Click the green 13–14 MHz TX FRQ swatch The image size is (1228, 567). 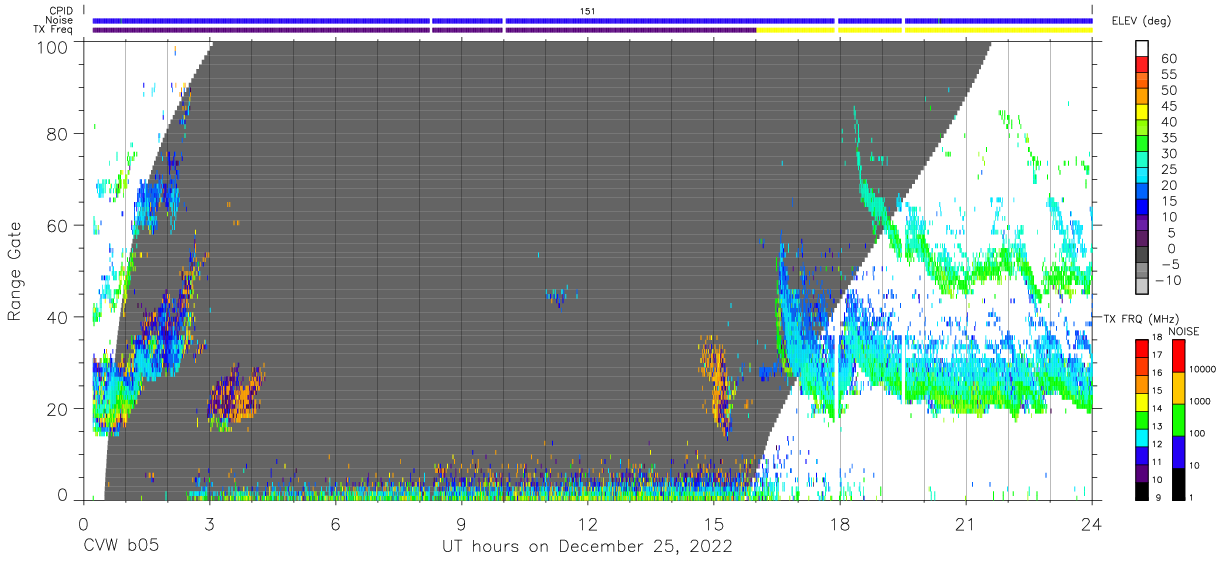click(x=1143, y=418)
